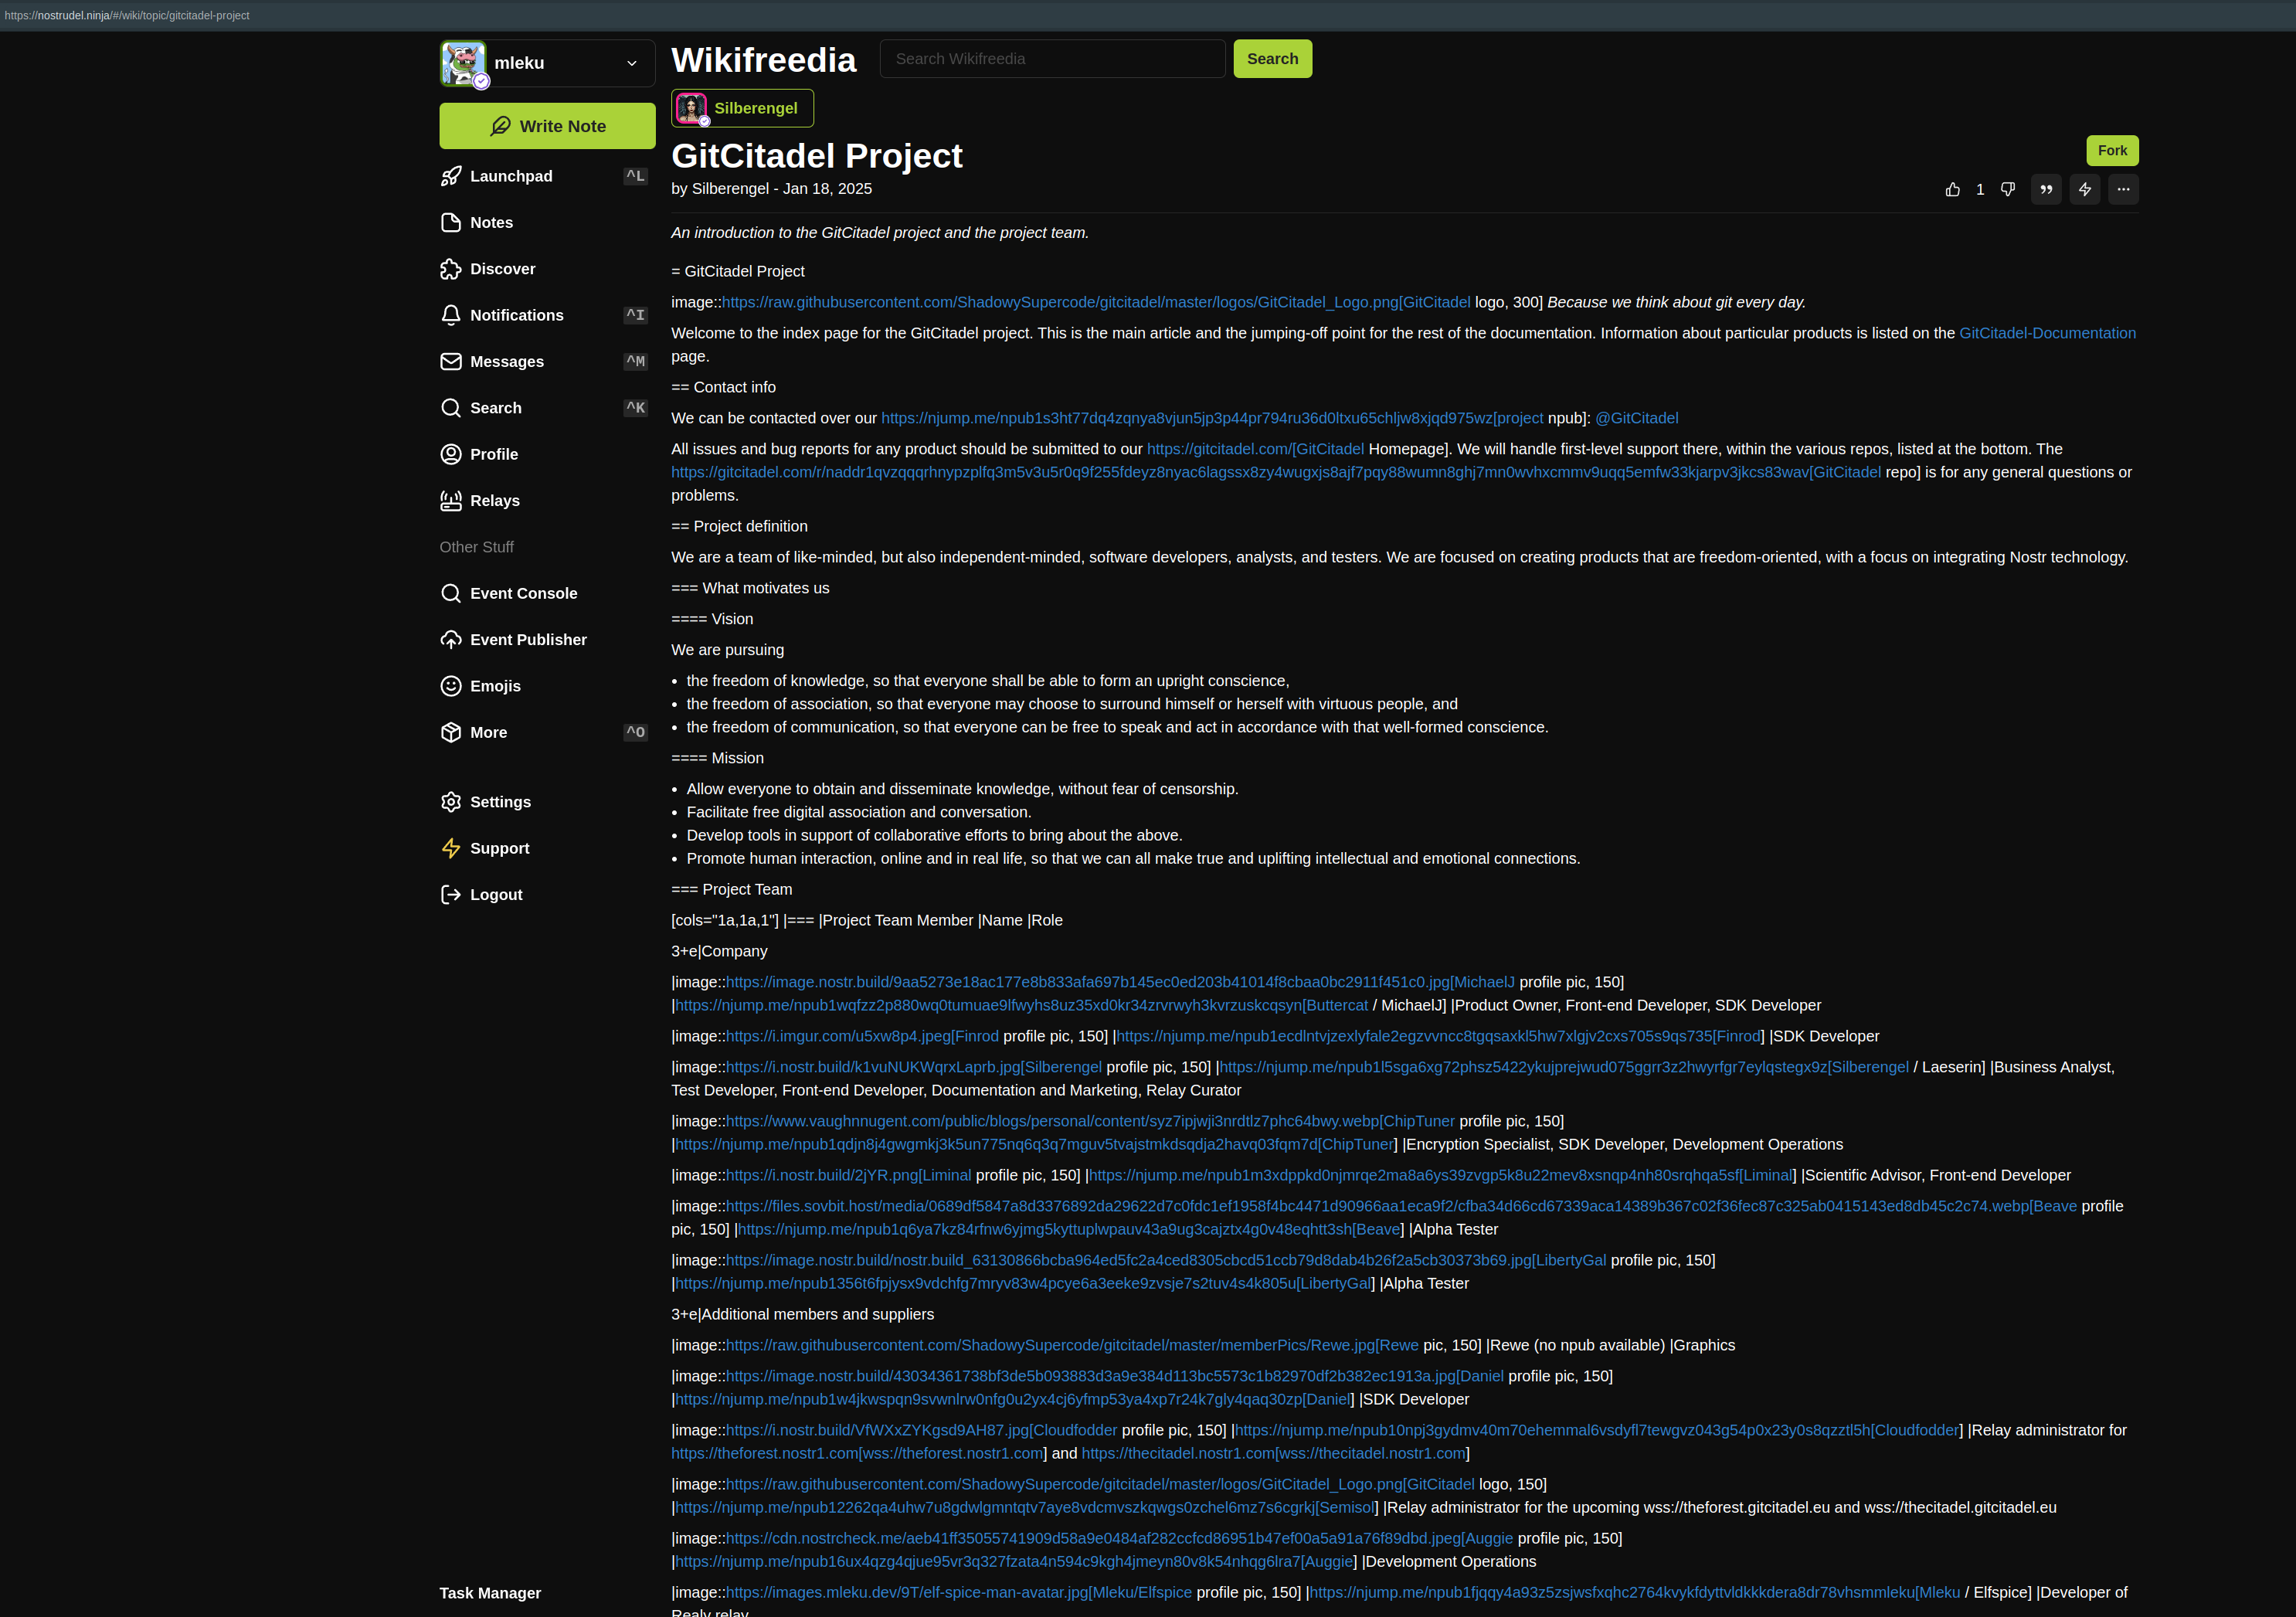Click the mleku account avatar
The height and width of the screenshot is (1617, 2296).
(x=464, y=63)
